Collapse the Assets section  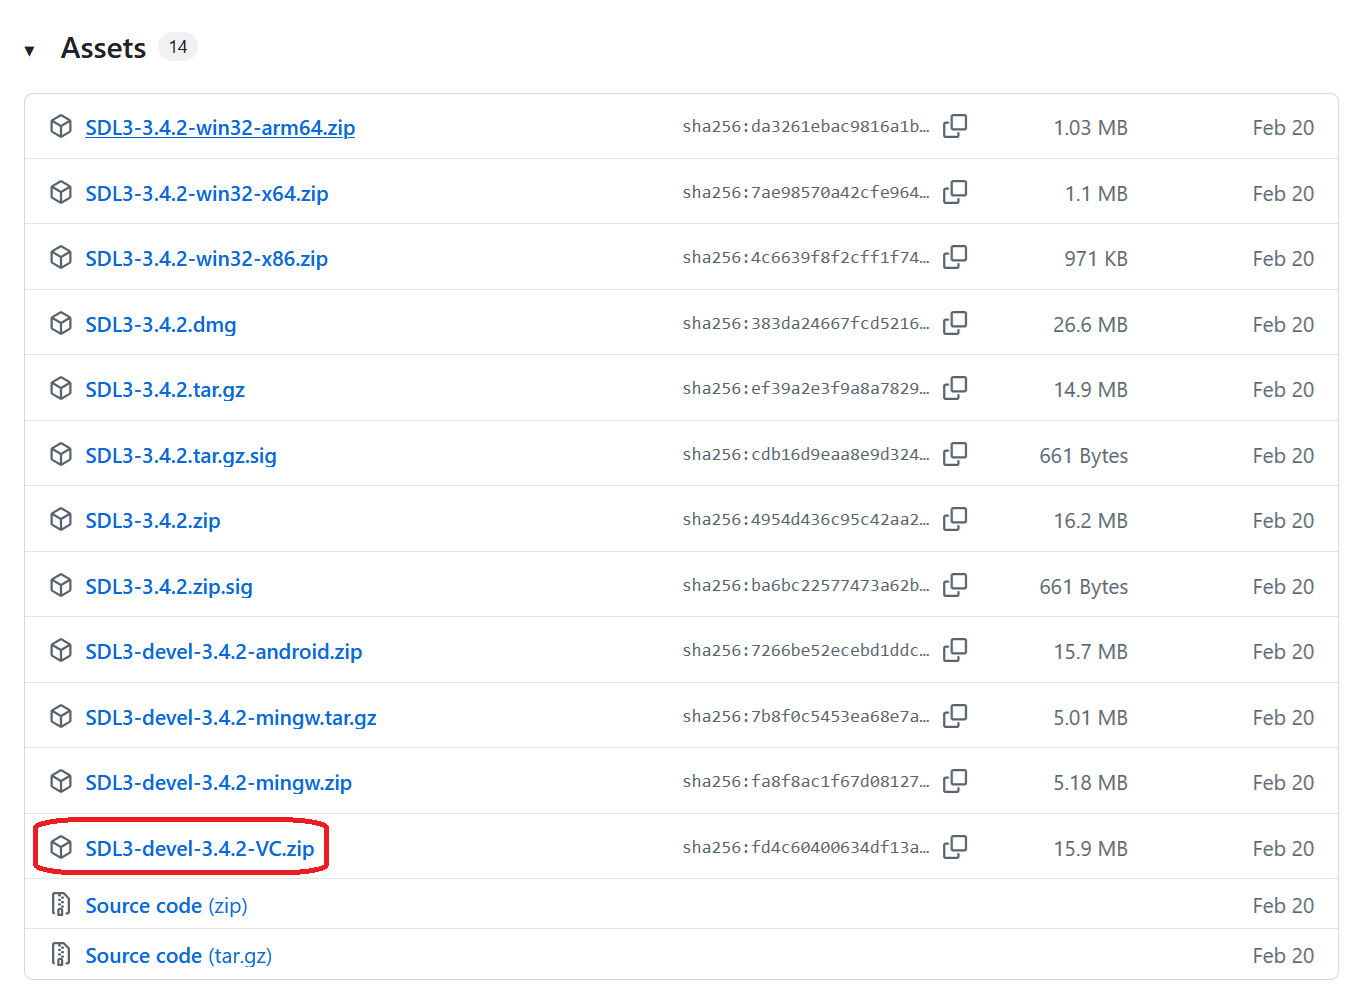coord(30,47)
